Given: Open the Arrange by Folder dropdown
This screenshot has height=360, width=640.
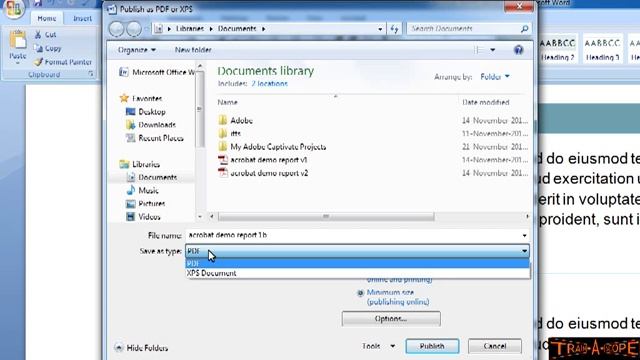Looking at the screenshot, I should 495,77.
